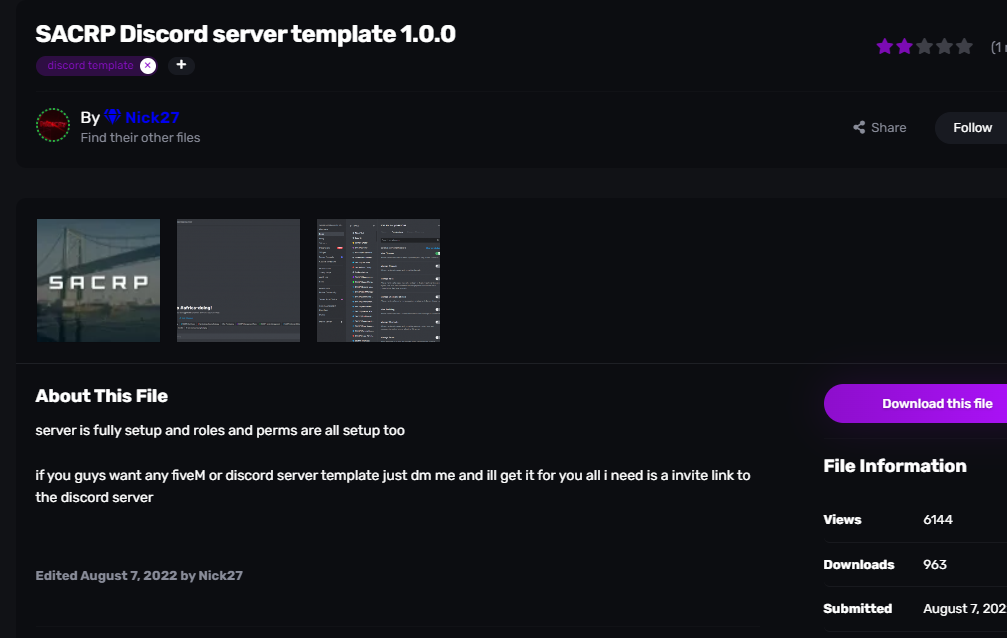The image size is (1007, 638).
Task: Rate the file three stars
Action: (925, 47)
